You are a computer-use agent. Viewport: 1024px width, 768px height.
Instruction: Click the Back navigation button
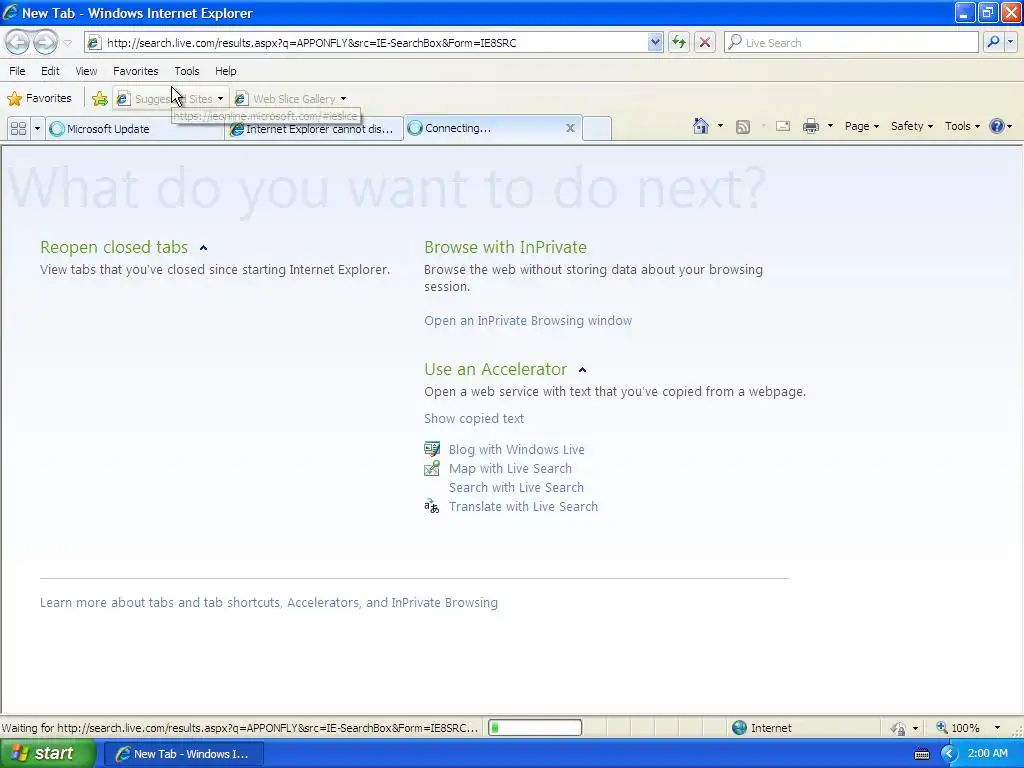point(18,42)
